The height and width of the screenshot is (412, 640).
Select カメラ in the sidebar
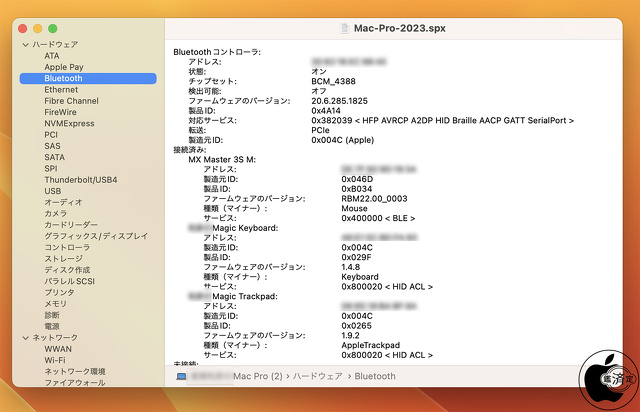coord(56,214)
